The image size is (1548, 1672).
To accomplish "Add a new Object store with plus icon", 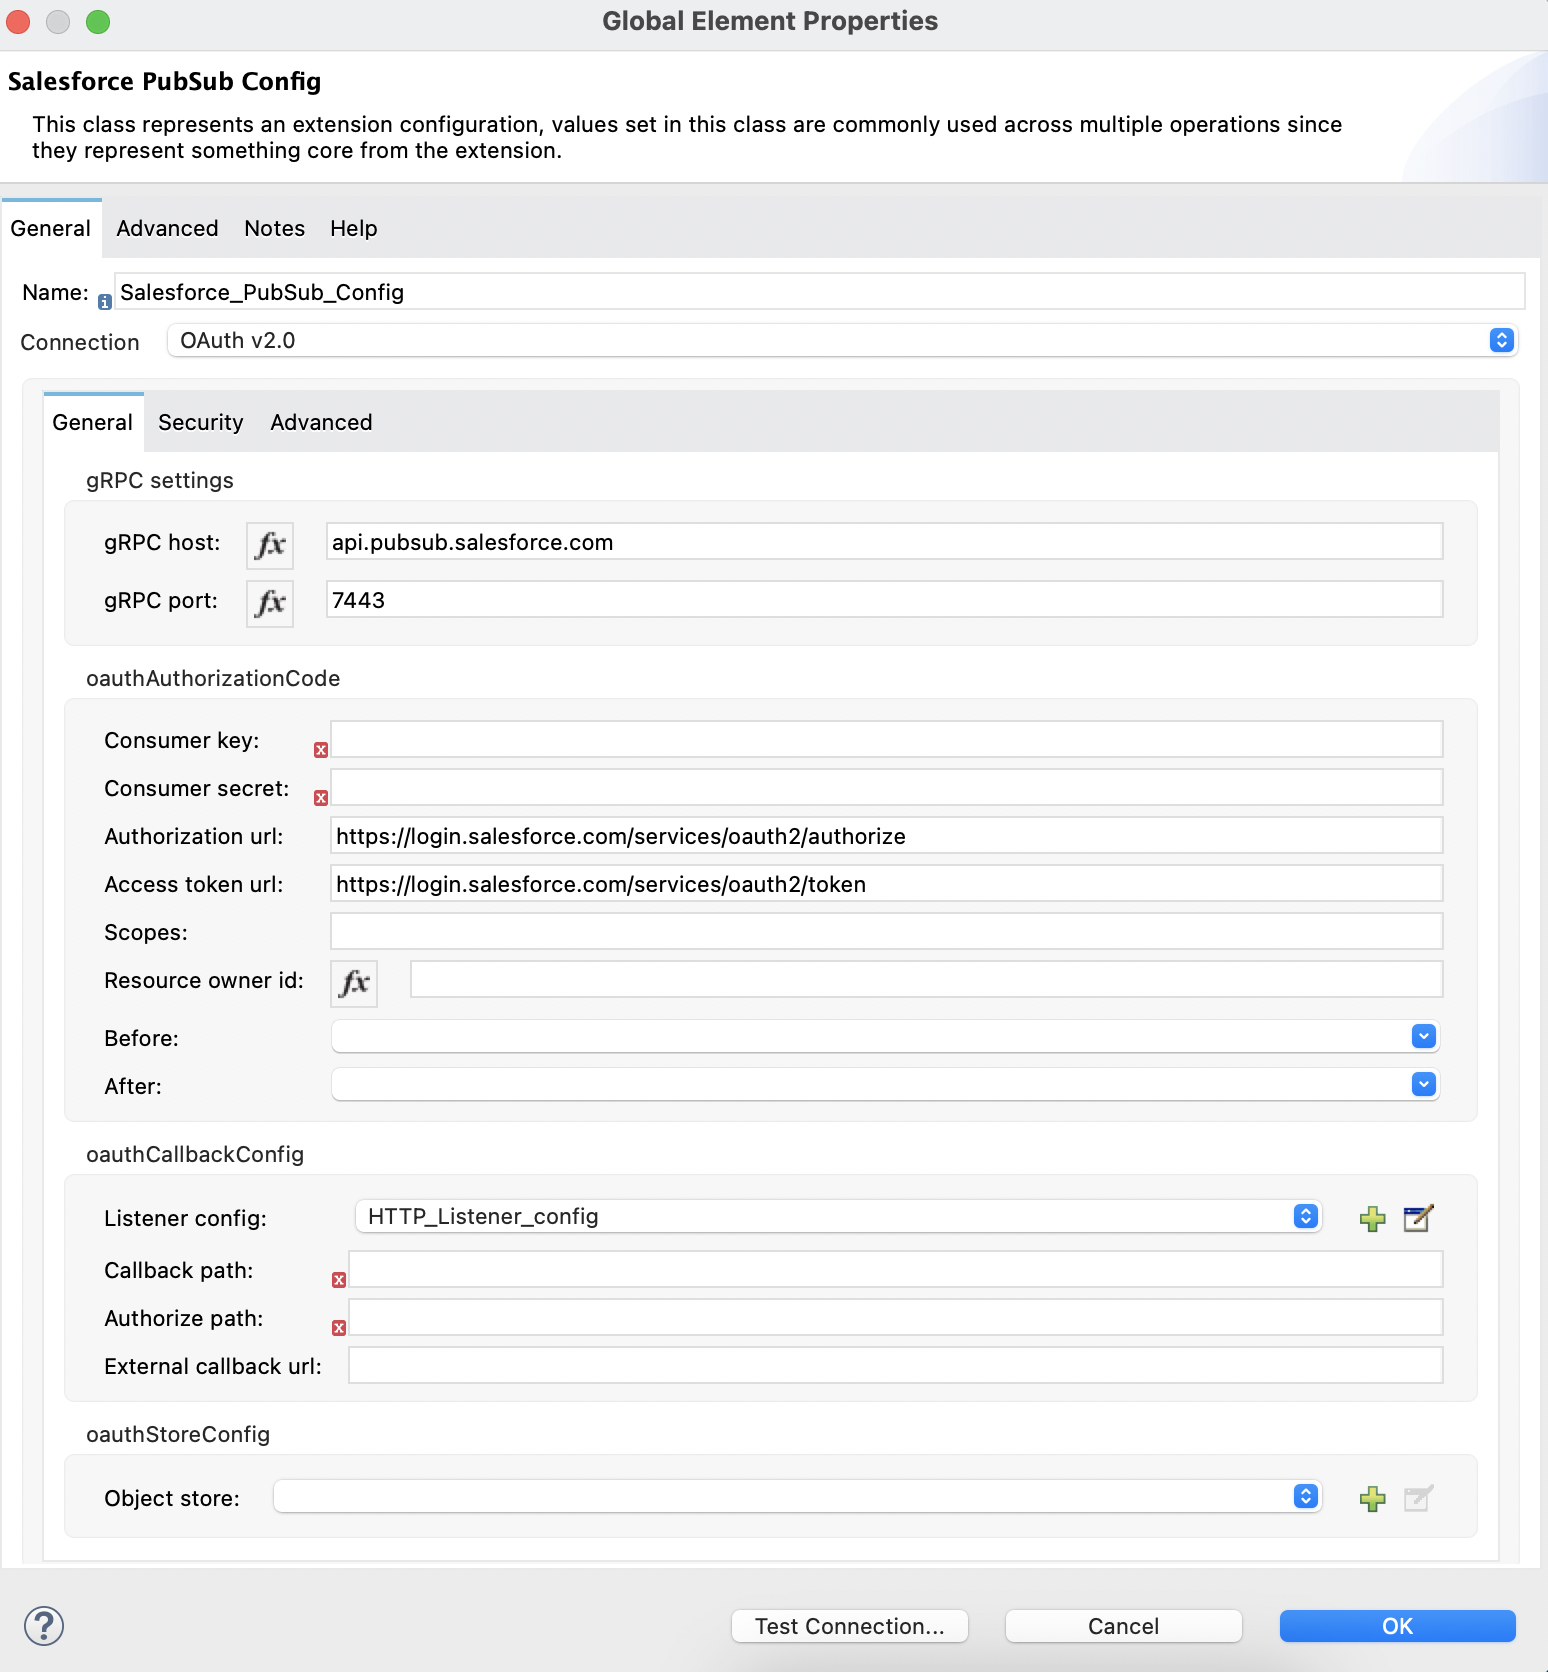I will point(1373,1498).
